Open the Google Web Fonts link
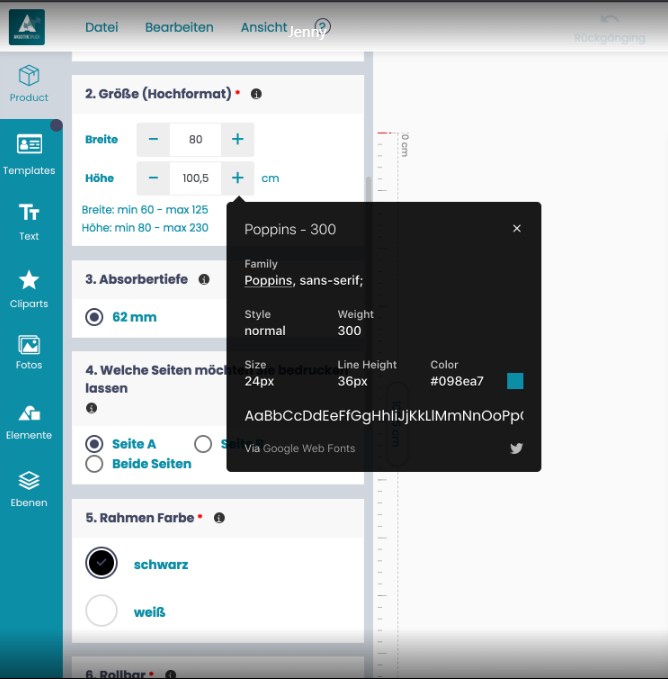Screen dimensions: 668x679 pyautogui.click(x=309, y=448)
